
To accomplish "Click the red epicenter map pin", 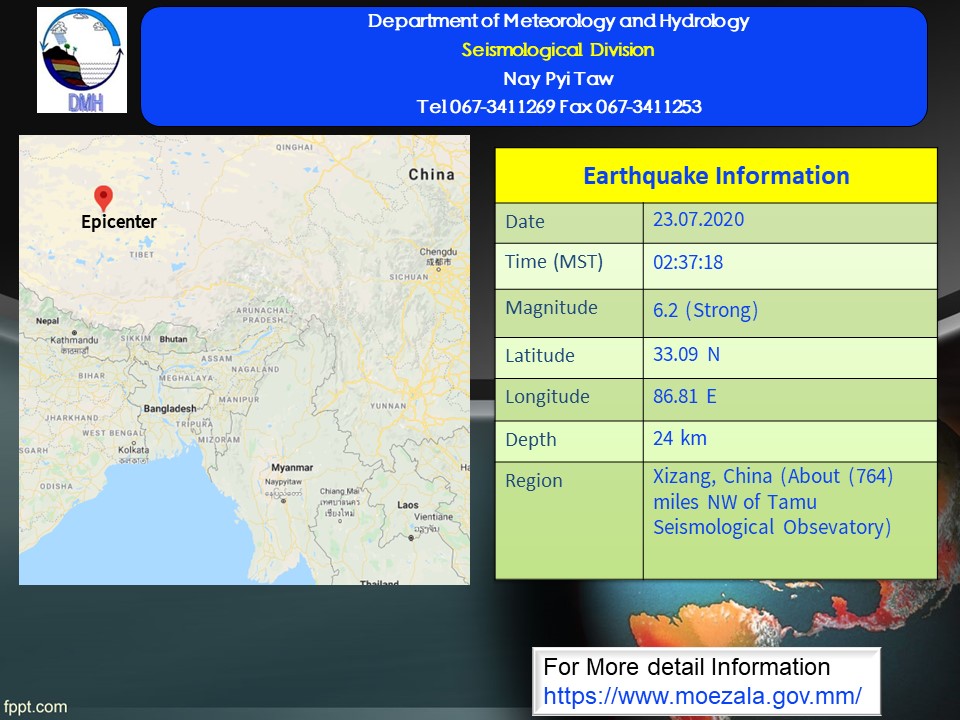I will point(103,198).
